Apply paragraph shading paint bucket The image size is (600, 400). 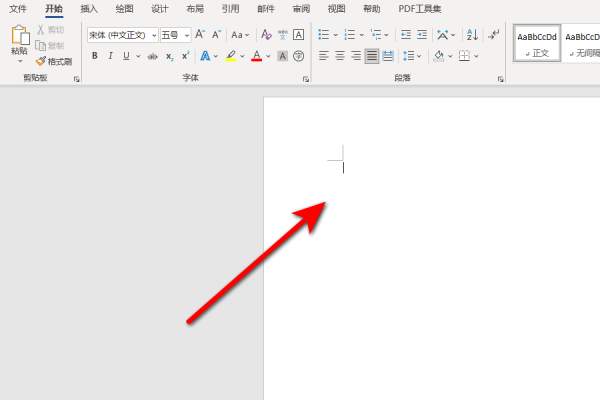(x=439, y=56)
